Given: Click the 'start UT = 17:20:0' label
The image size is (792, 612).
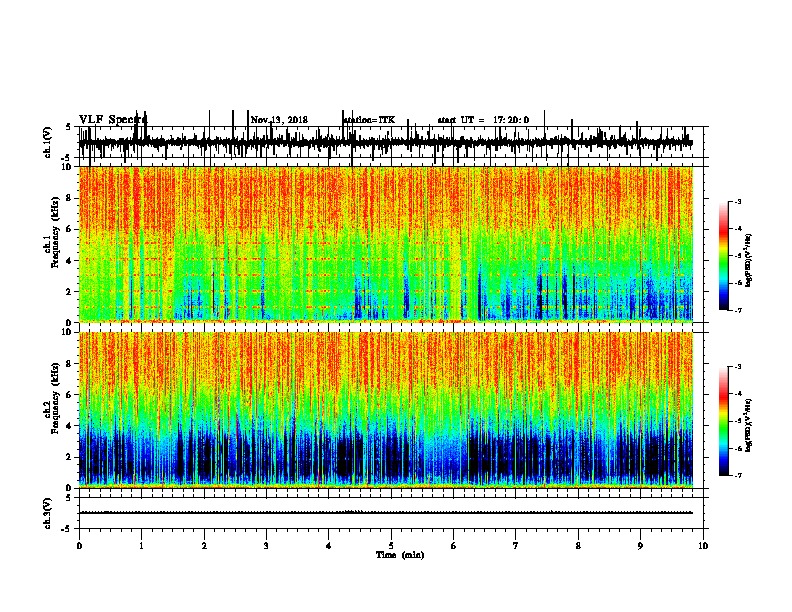Looking at the screenshot, I should (x=483, y=120).
